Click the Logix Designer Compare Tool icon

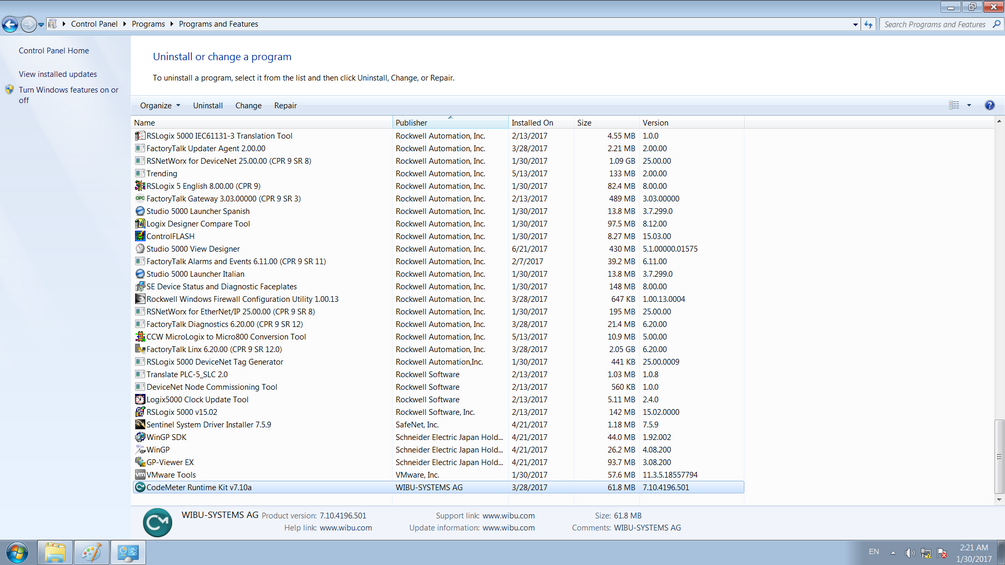(x=140, y=224)
